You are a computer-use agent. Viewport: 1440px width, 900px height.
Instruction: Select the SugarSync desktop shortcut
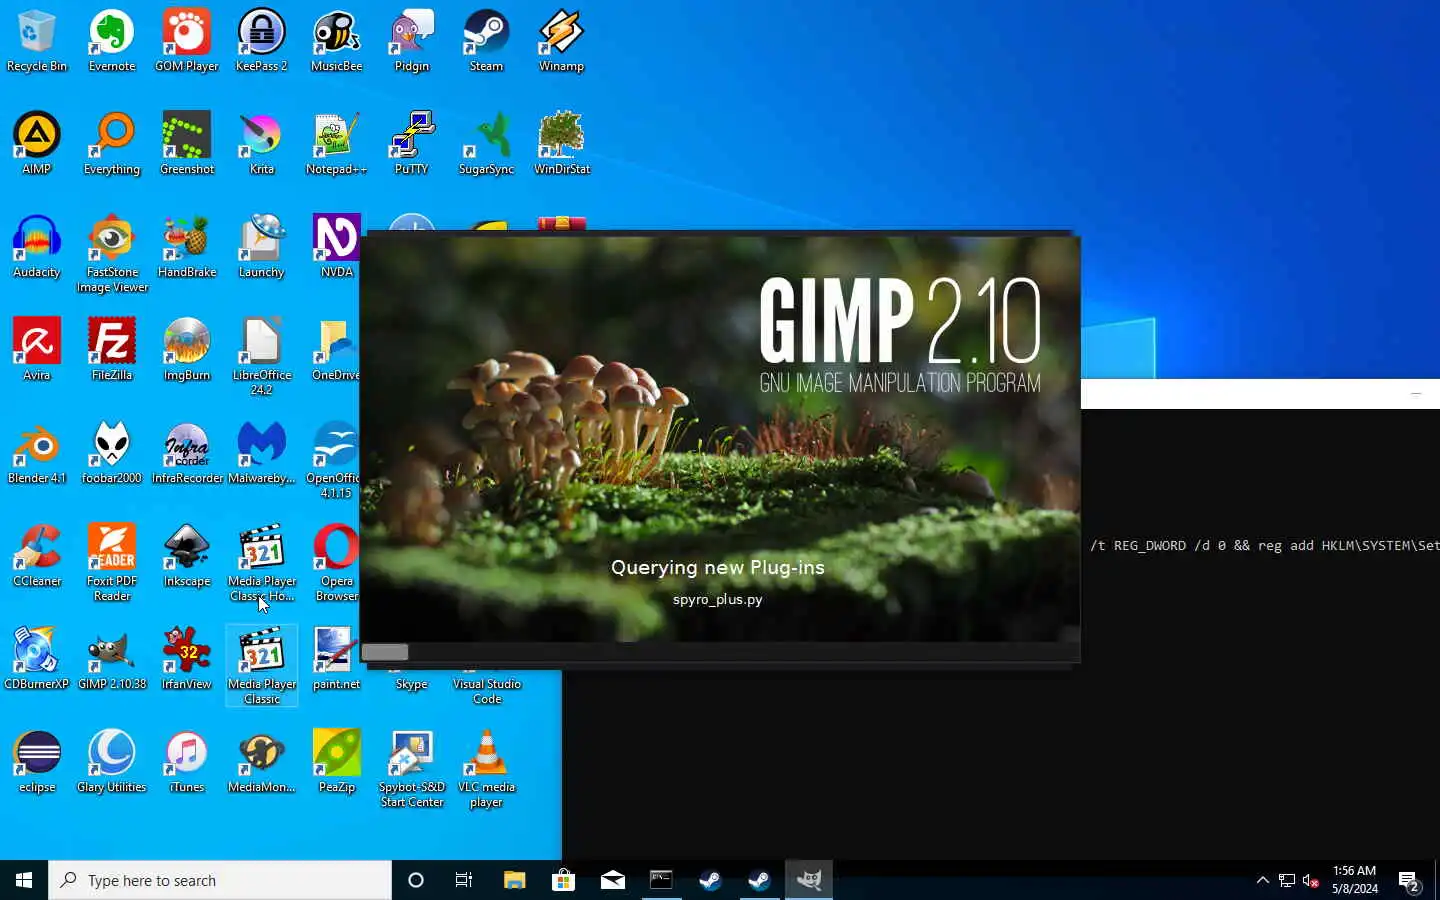point(487,144)
